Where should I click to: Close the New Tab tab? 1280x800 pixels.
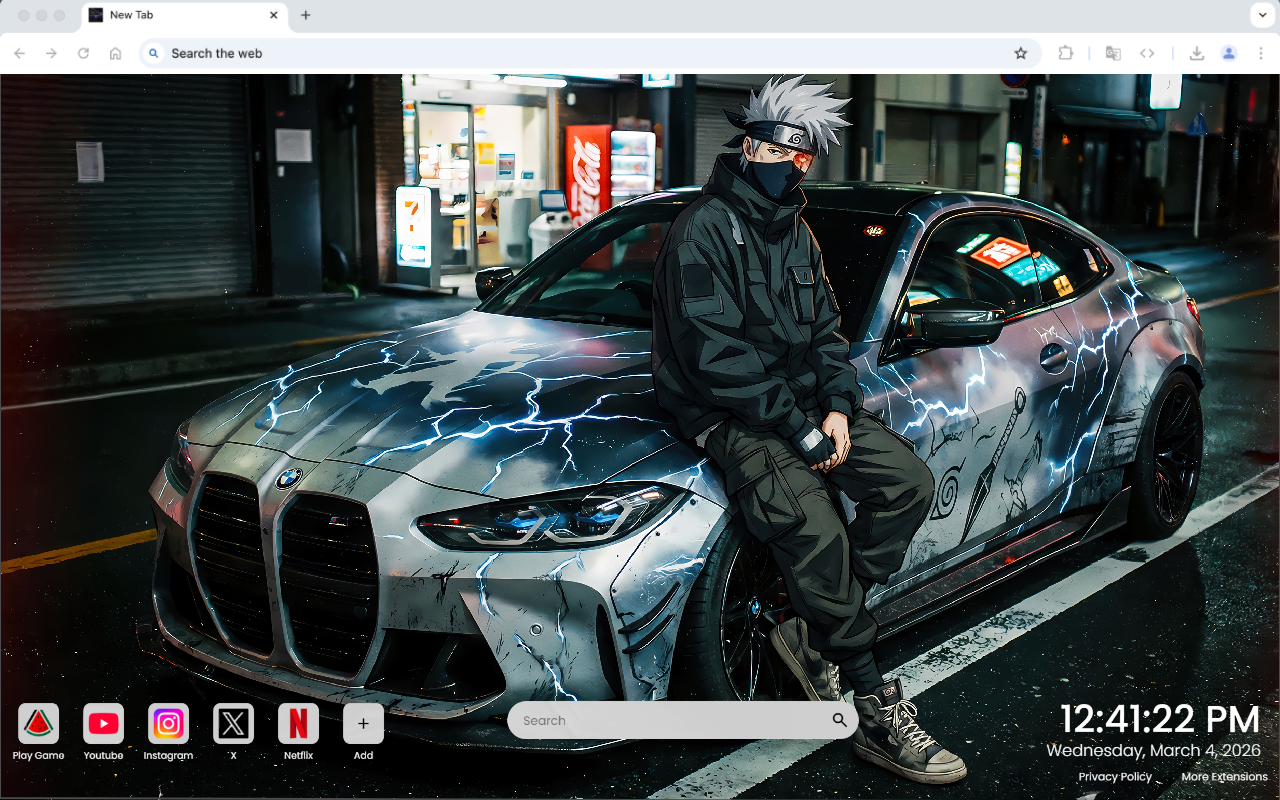[274, 15]
